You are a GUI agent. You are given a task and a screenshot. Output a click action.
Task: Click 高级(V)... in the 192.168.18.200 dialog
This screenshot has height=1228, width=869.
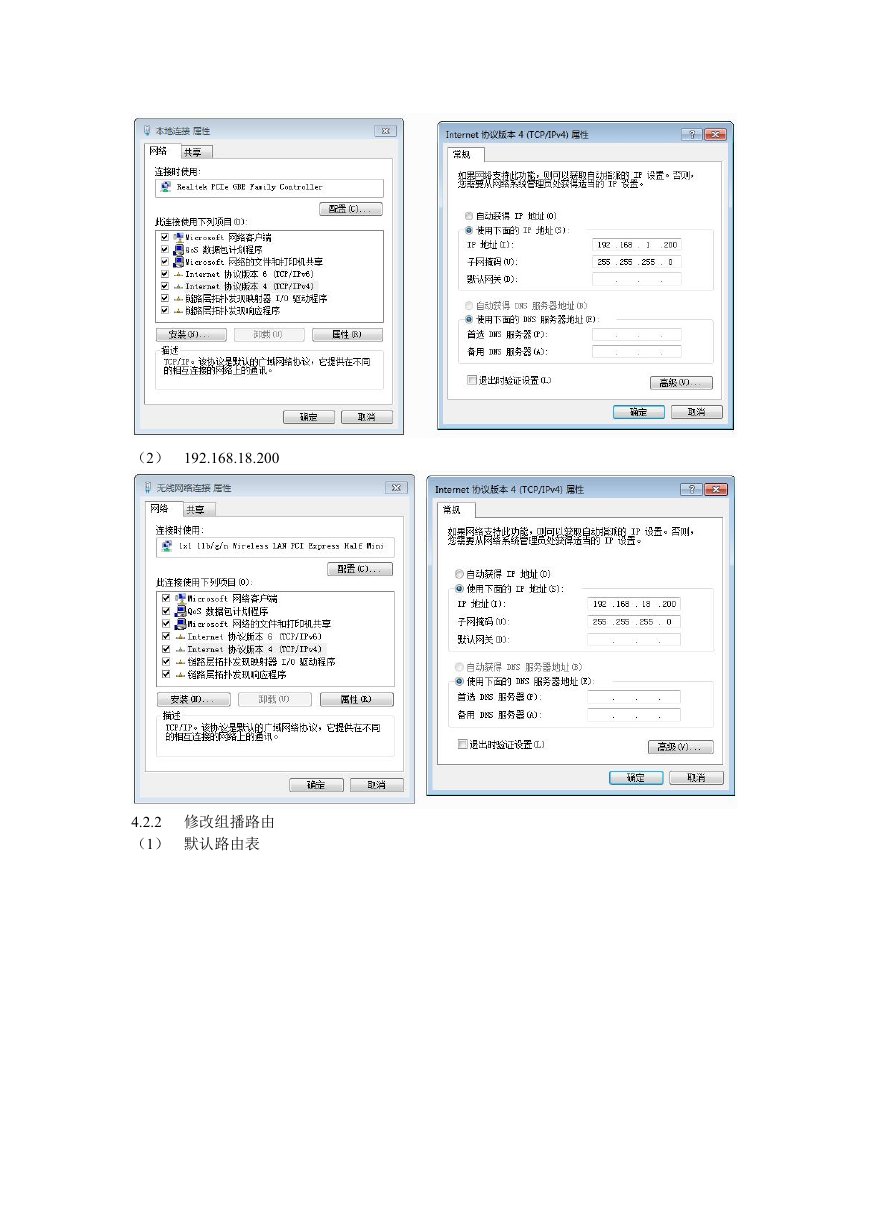(681, 747)
